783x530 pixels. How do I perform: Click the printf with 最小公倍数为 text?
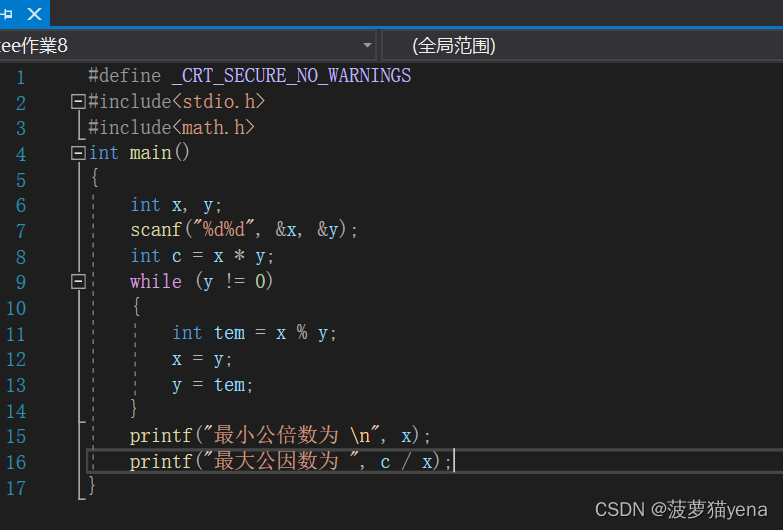pyautogui.click(x=280, y=436)
